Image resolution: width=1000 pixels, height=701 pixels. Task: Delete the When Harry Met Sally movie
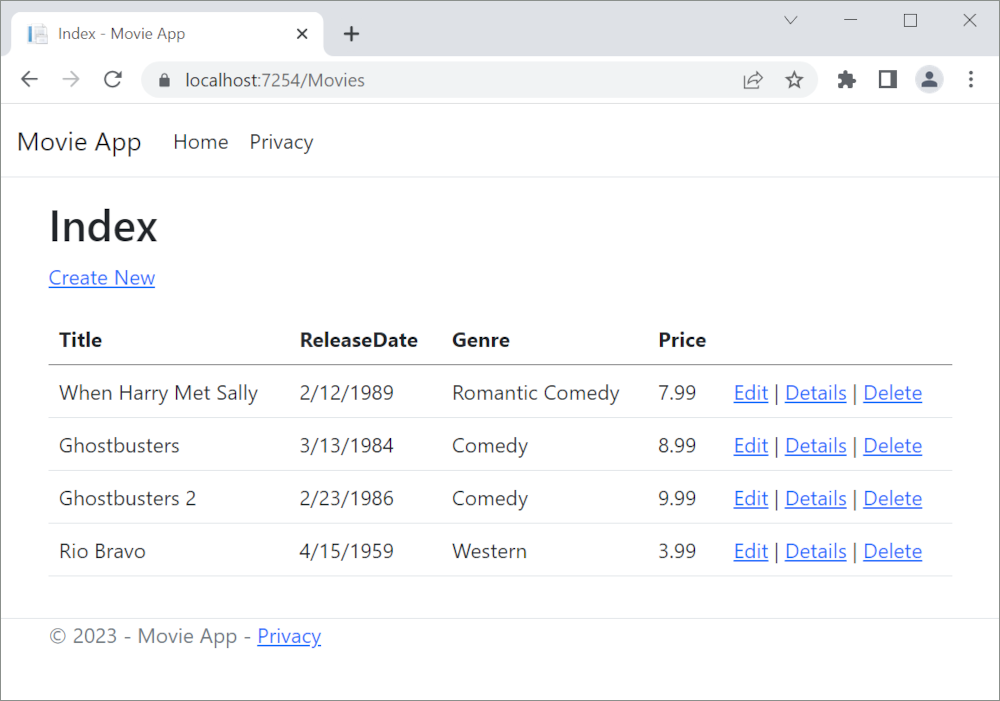[x=892, y=393]
